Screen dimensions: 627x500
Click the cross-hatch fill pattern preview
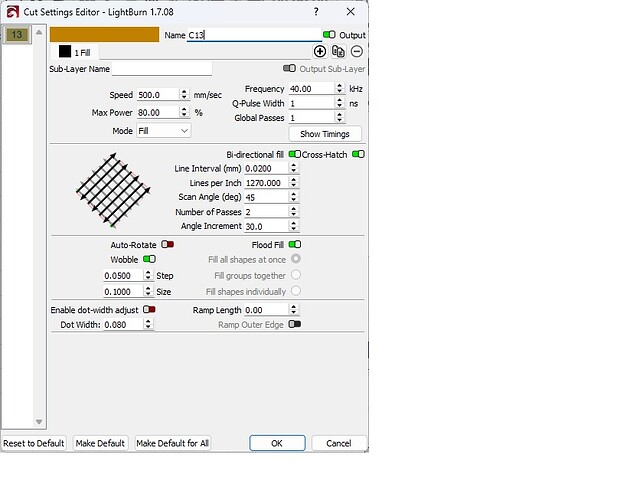(x=112, y=192)
